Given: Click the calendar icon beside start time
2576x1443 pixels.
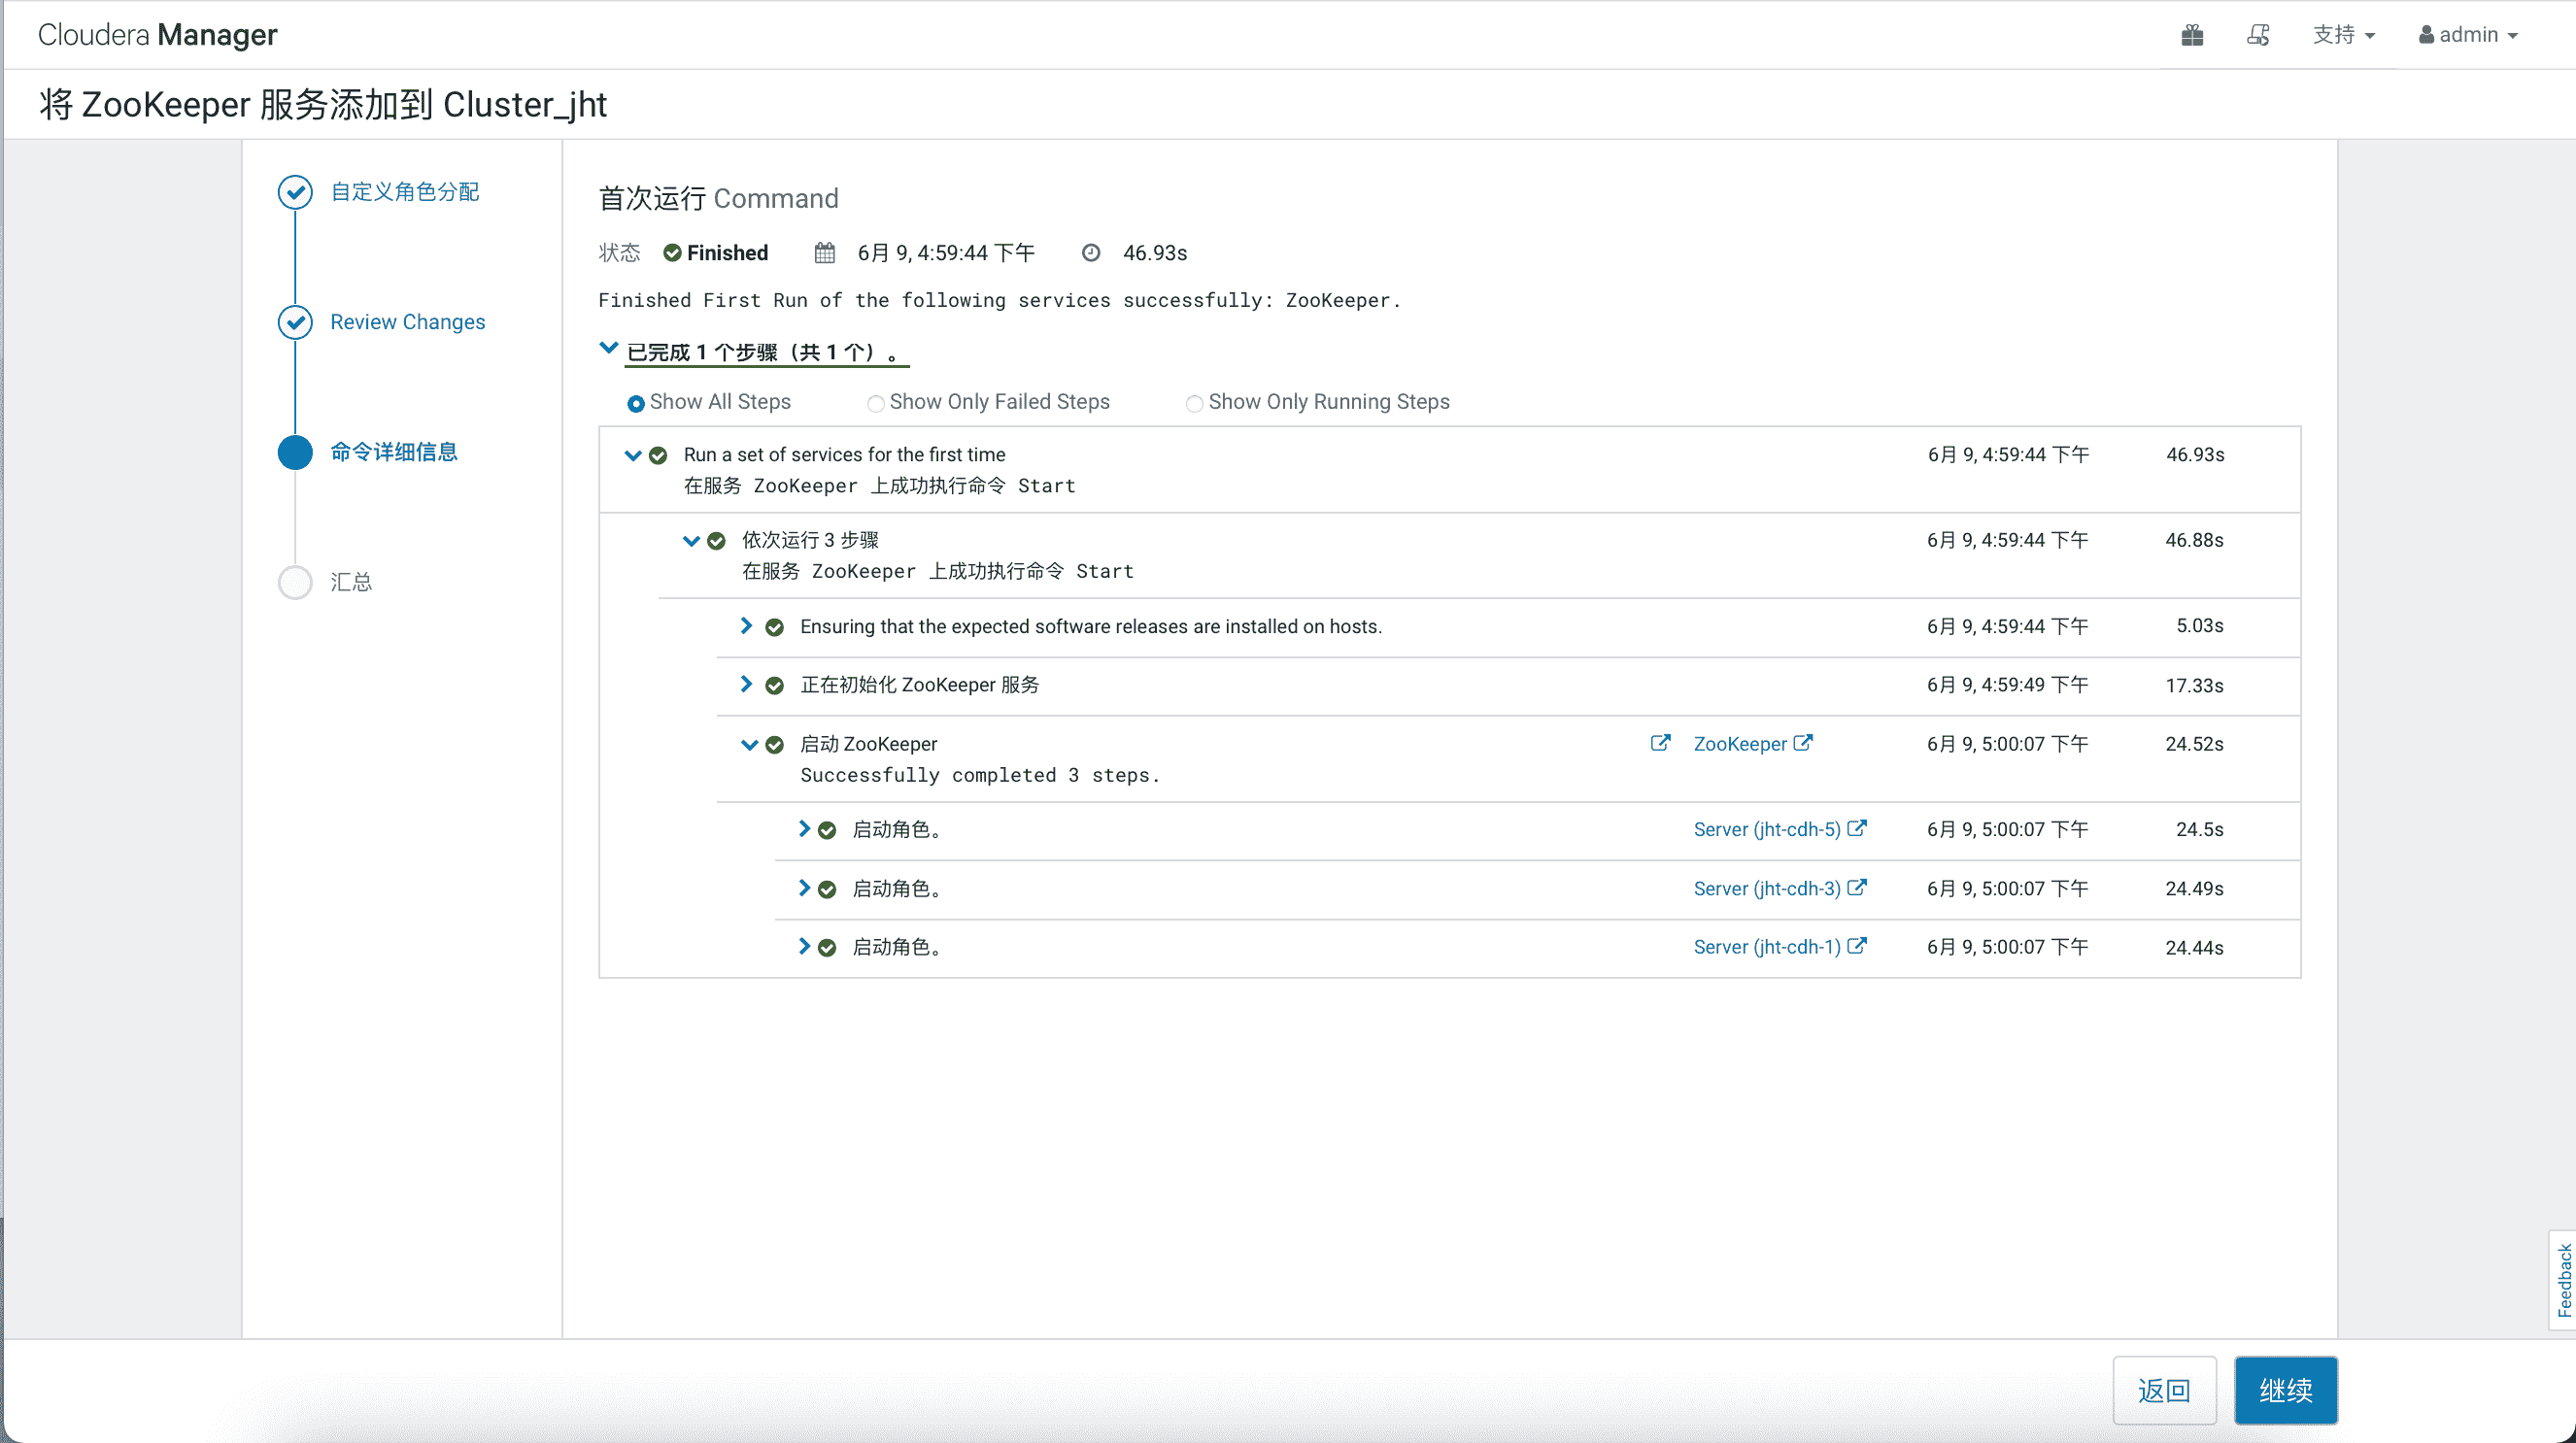Looking at the screenshot, I should pos(824,253).
